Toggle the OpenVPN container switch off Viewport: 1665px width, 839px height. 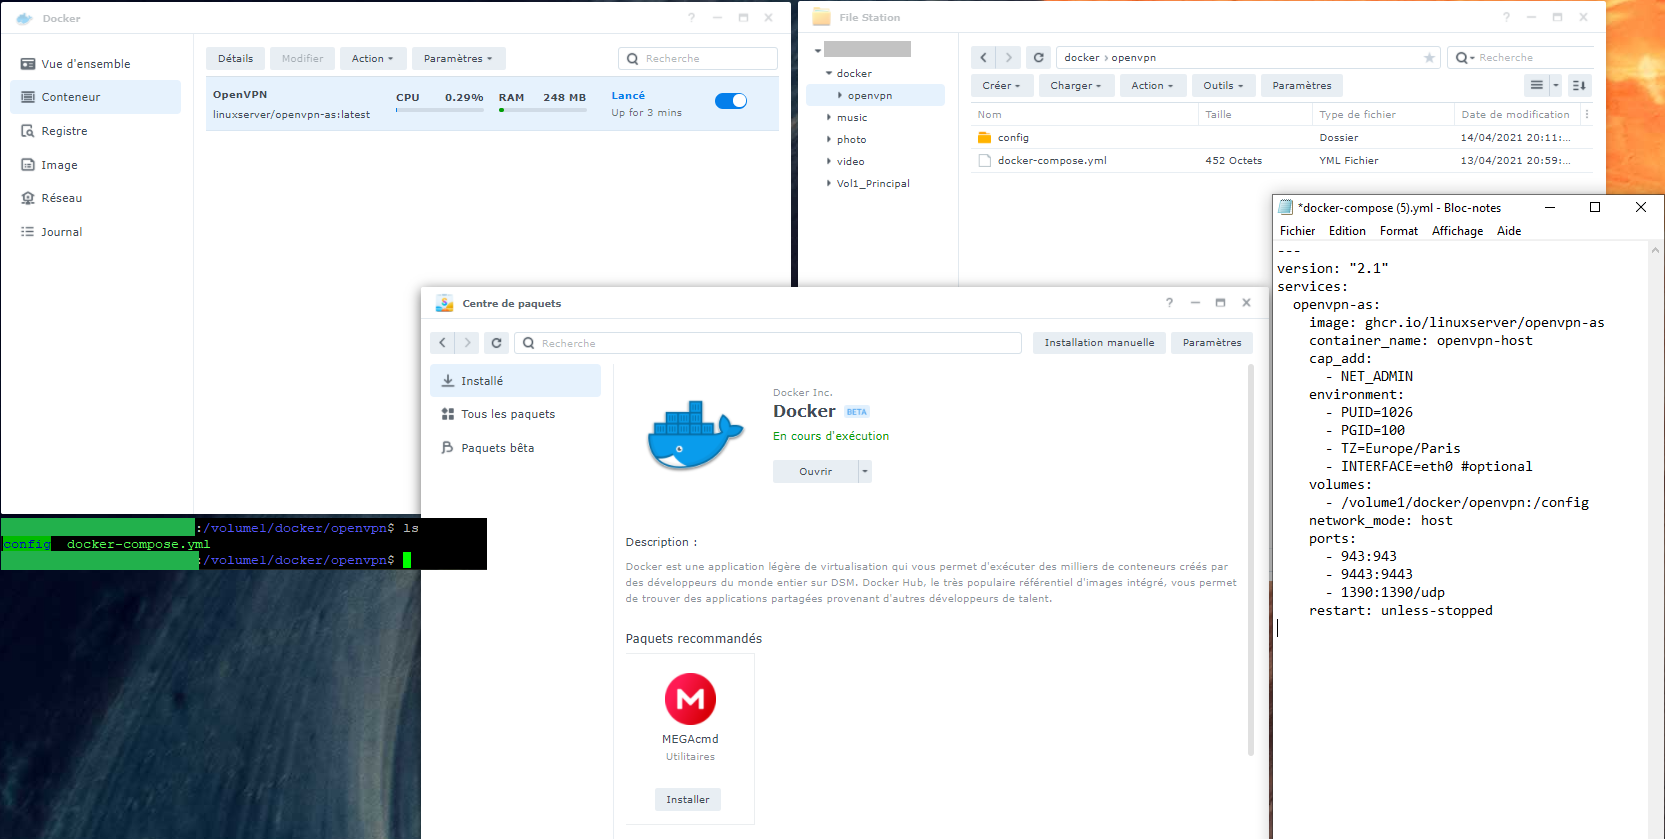[731, 100]
